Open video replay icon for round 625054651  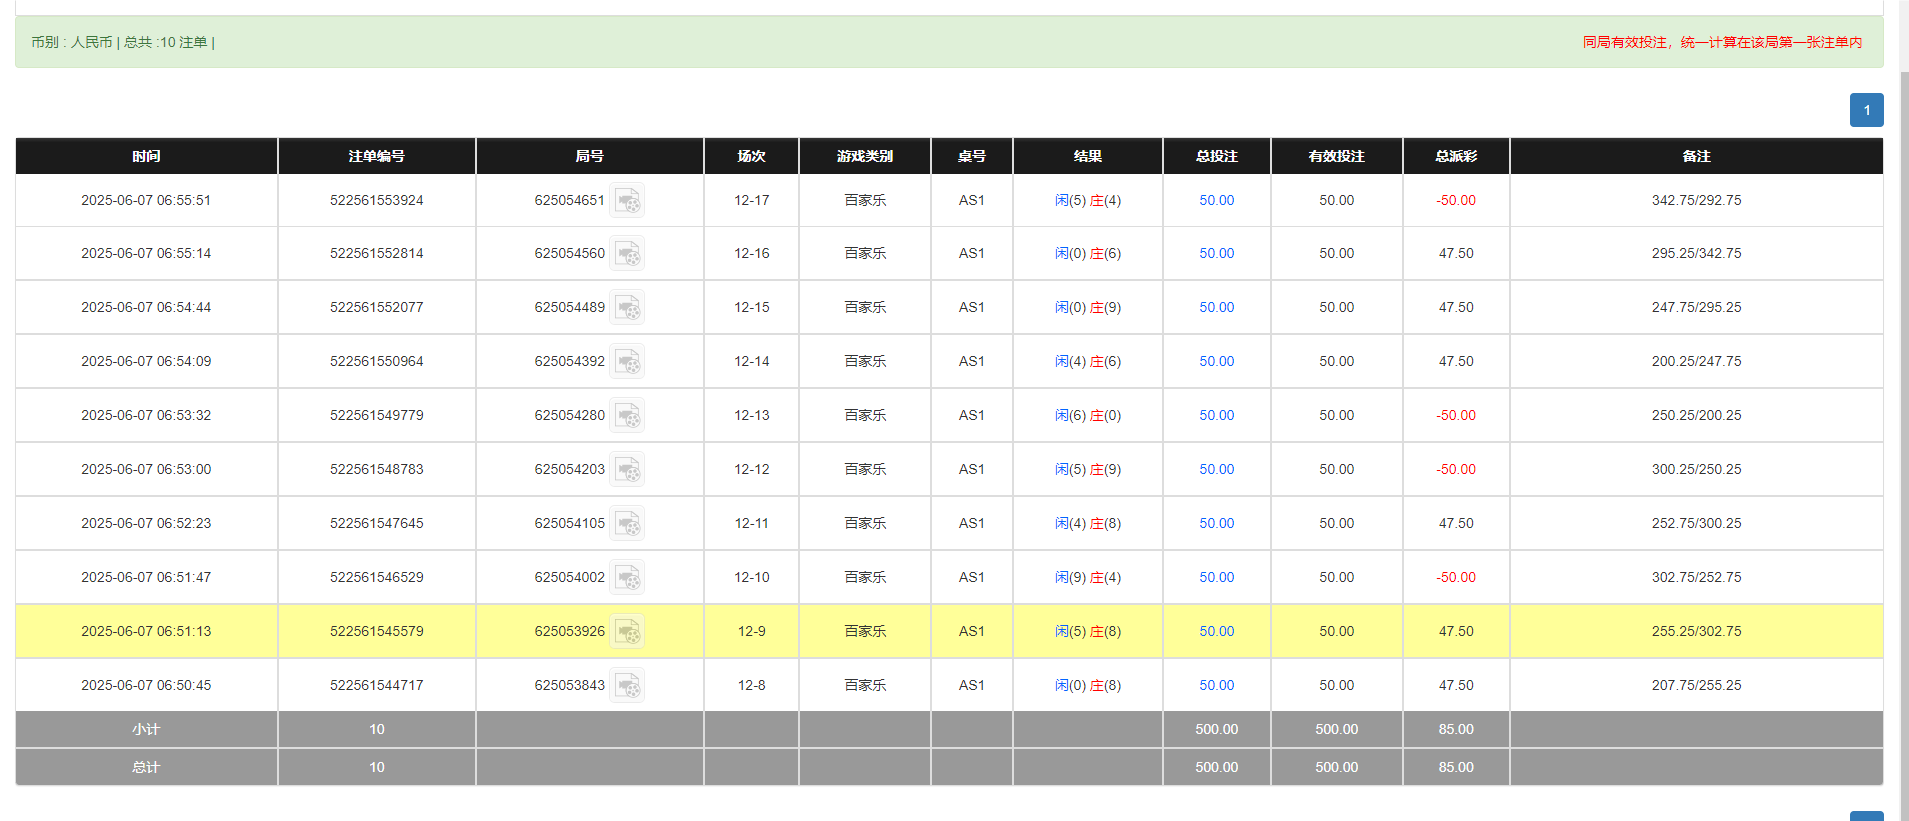[x=627, y=201]
